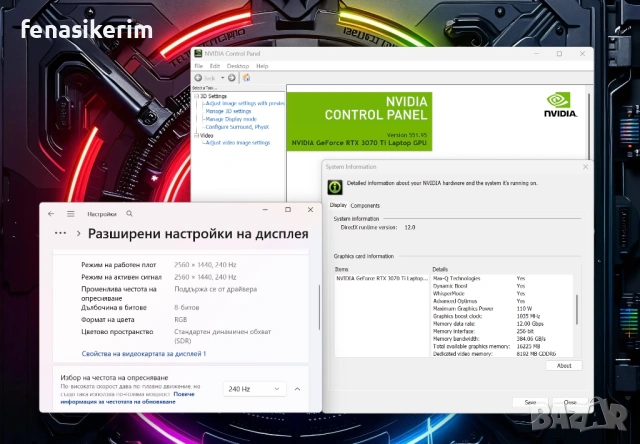The width and height of the screenshot is (640, 444).
Task: Select Configure Surround, PhysX in task tree
Action: (x=237, y=127)
